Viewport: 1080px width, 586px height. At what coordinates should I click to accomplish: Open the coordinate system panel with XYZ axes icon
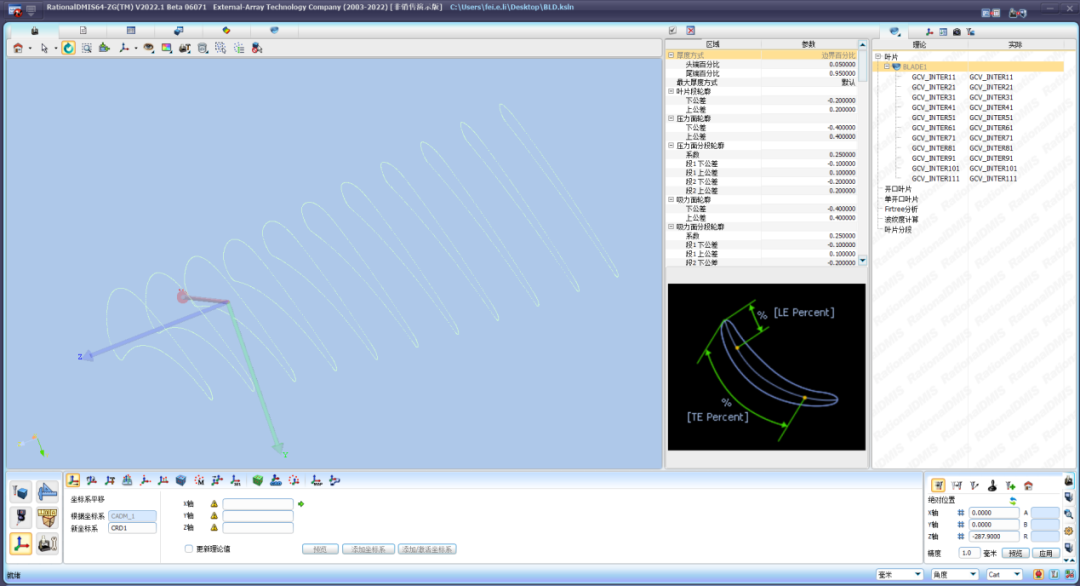point(20,543)
